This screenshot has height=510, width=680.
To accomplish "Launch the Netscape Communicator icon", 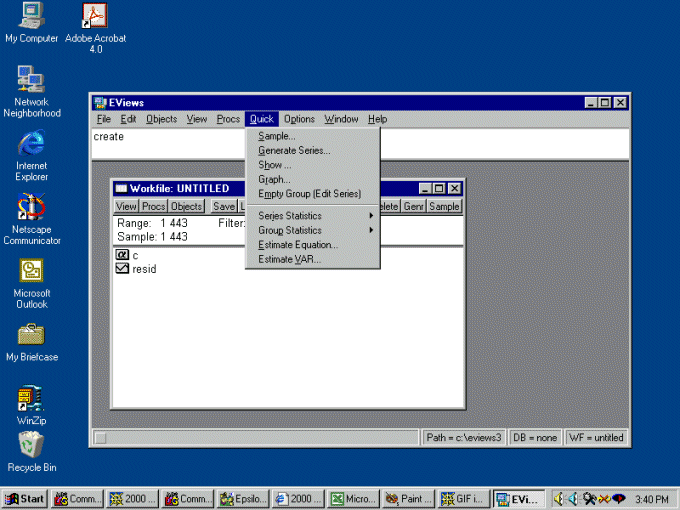I will (31, 207).
